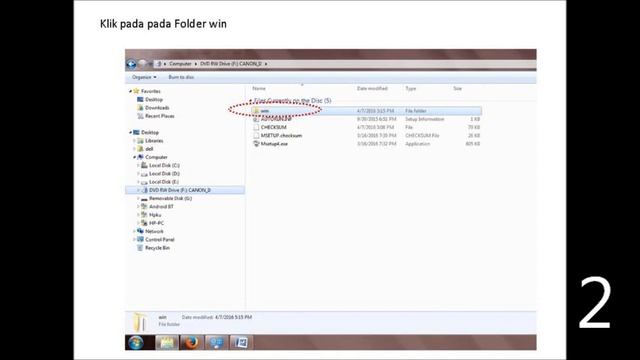Select the MSETUP.checksum file

[281, 135]
